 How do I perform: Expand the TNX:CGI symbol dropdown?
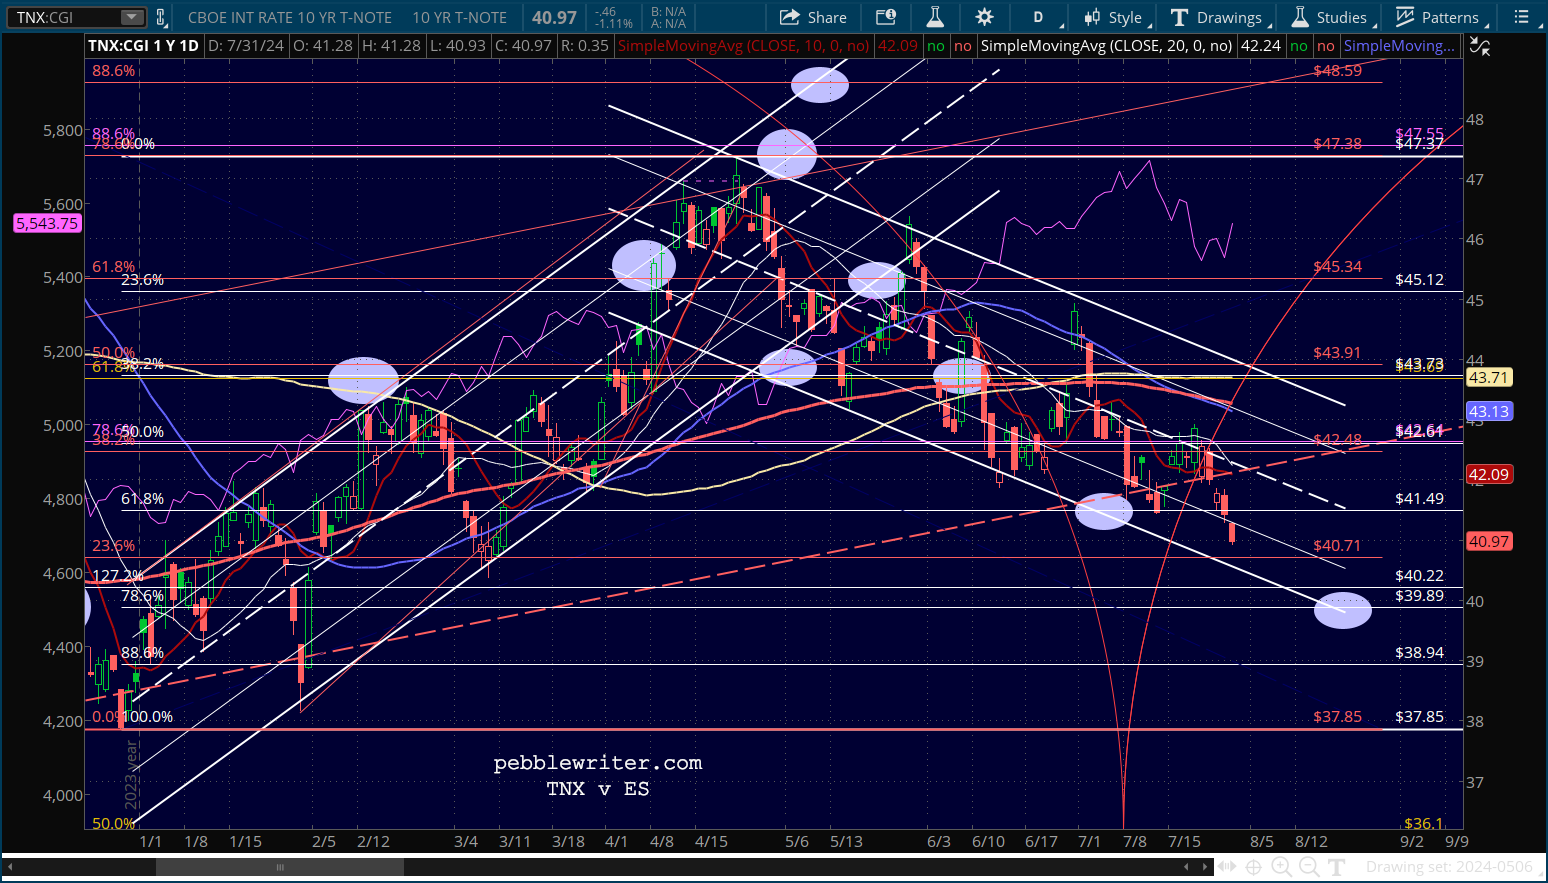[132, 17]
